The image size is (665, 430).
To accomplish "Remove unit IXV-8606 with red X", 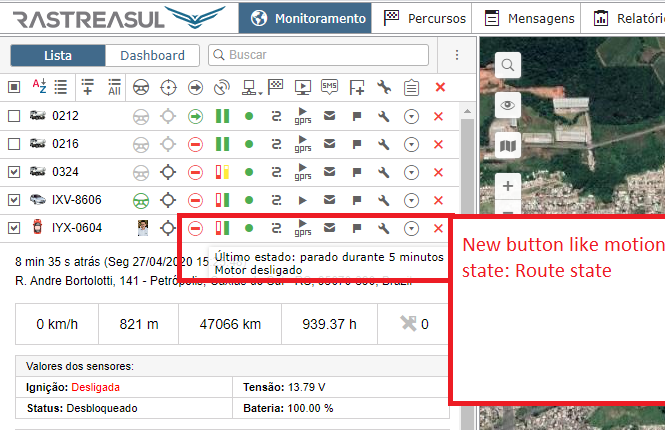I will (438, 200).
